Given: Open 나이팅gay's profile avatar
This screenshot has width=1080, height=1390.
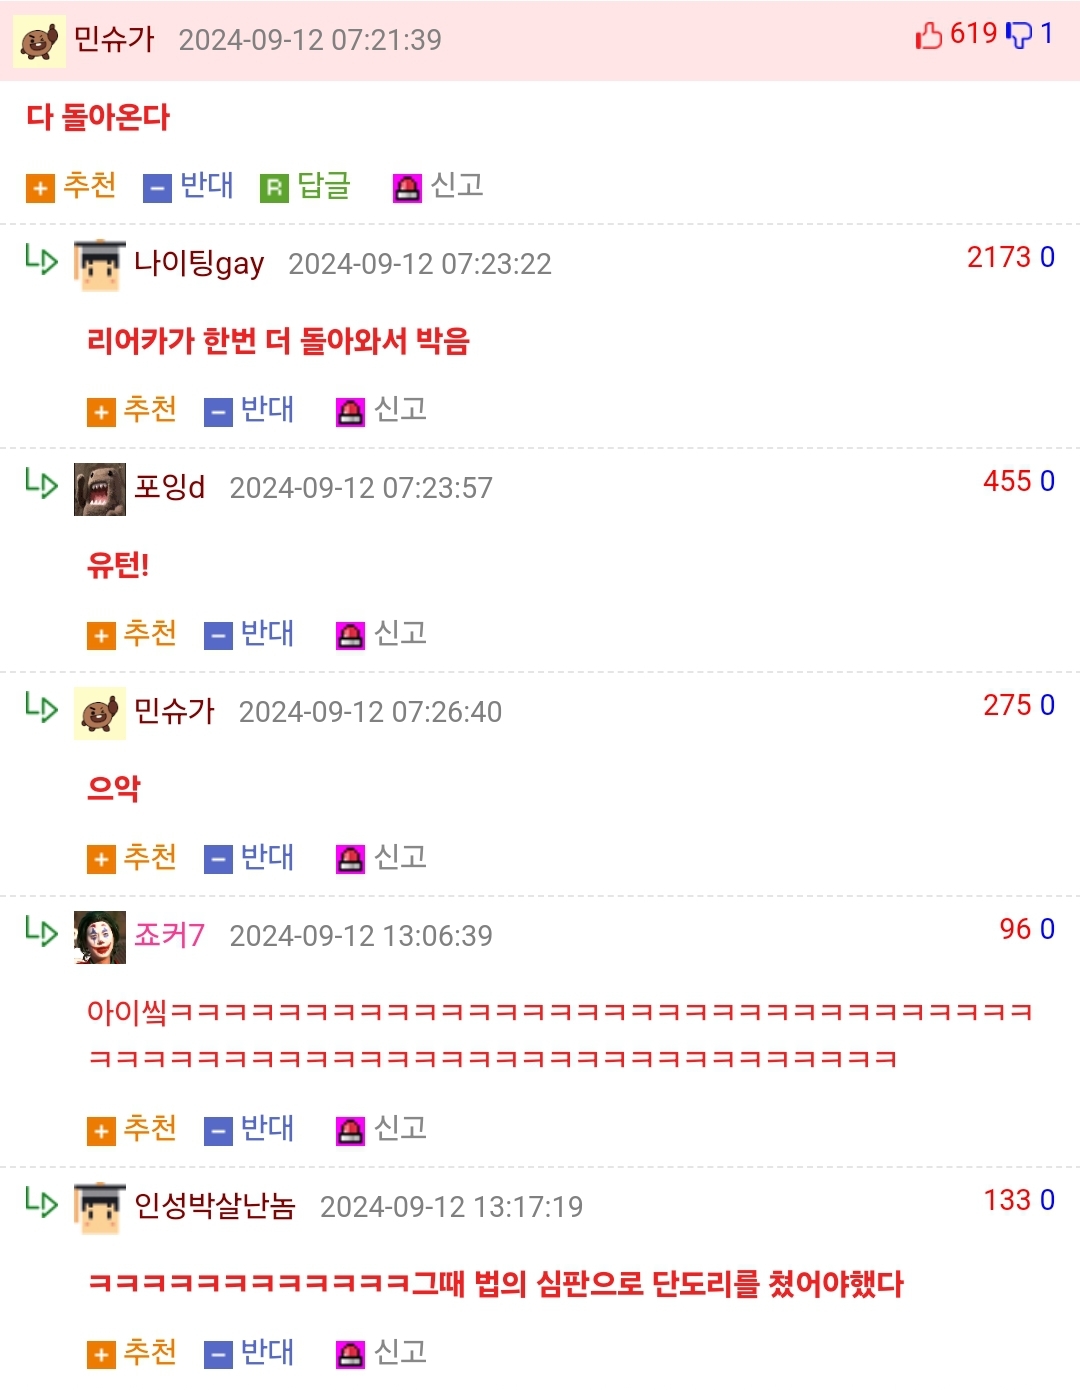Looking at the screenshot, I should pyautogui.click(x=100, y=265).
